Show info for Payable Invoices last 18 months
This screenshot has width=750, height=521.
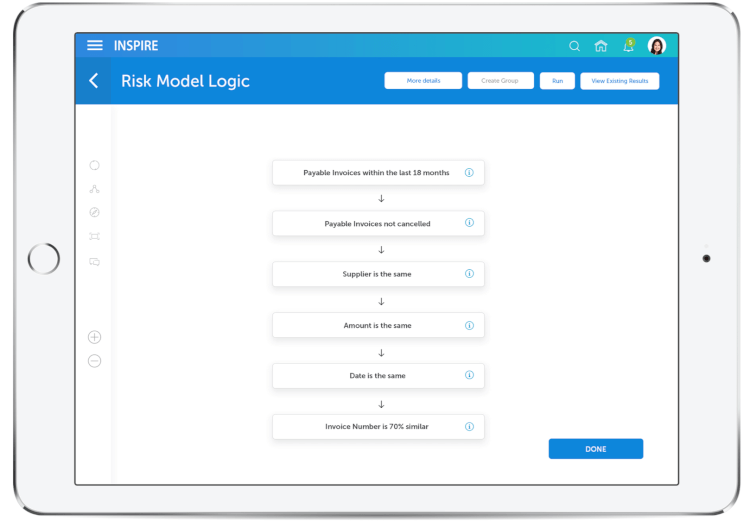tap(469, 173)
